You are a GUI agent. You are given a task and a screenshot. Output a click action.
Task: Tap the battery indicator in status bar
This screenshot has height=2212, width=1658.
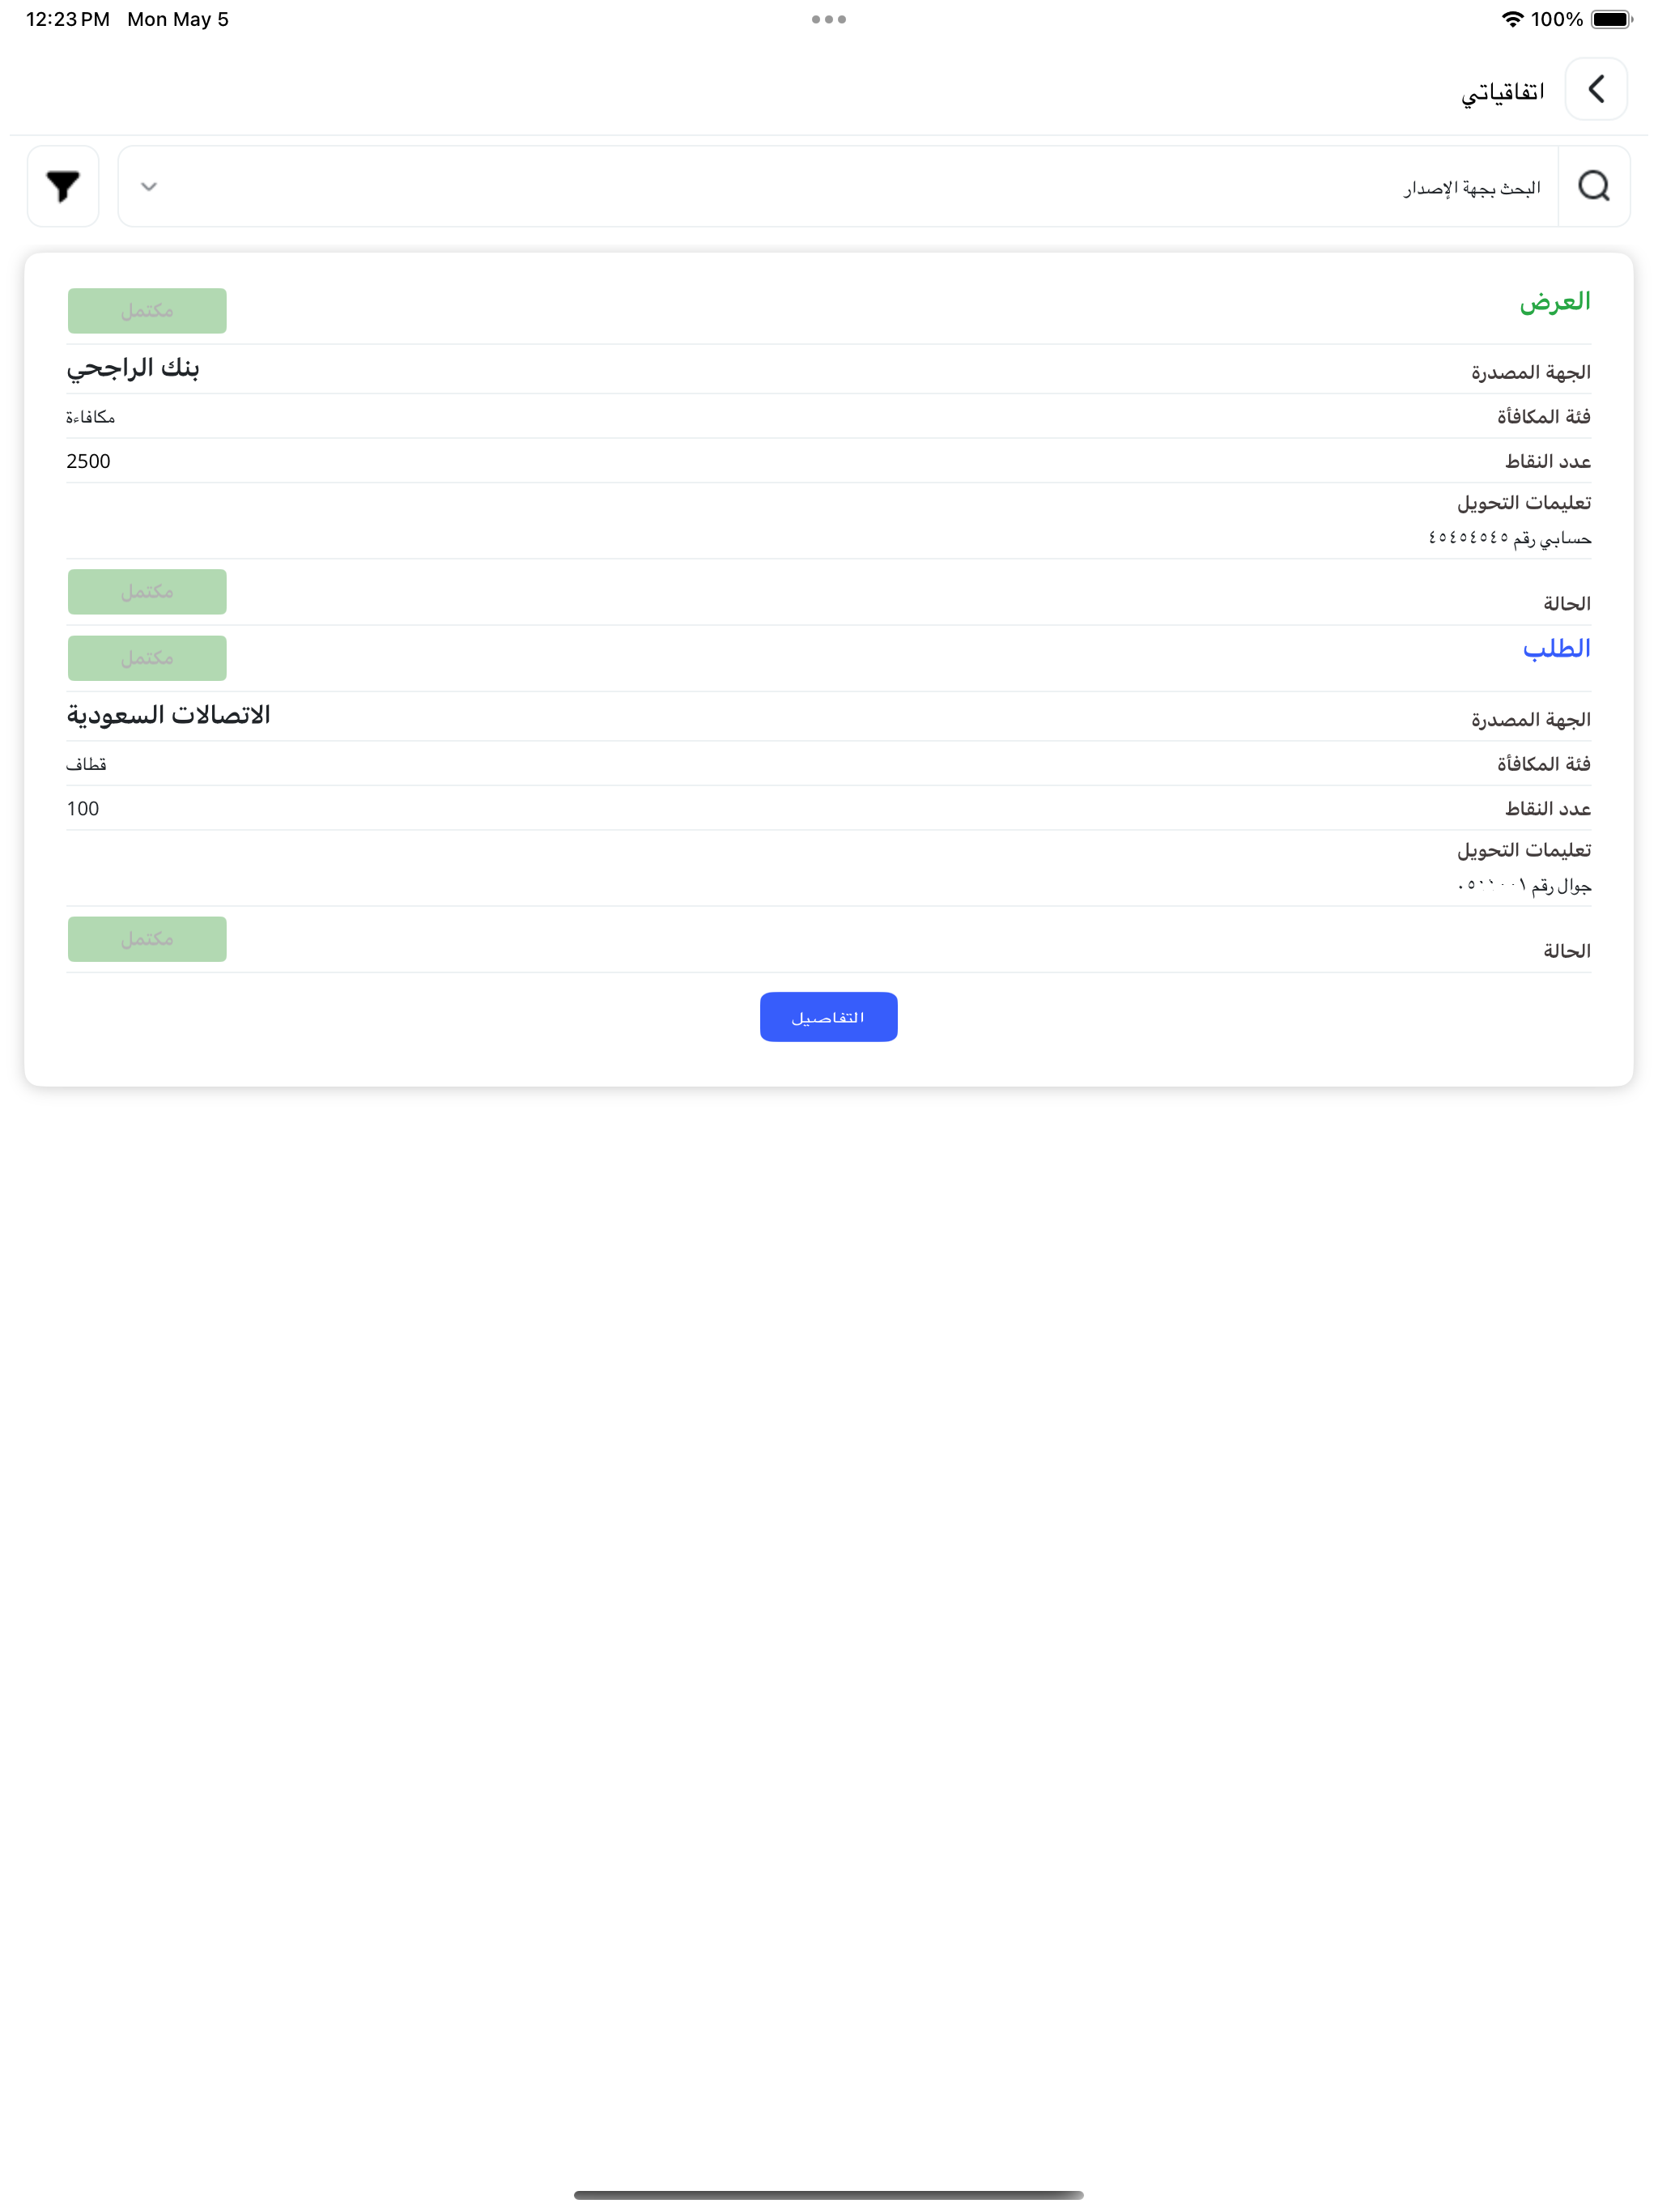(1611, 19)
